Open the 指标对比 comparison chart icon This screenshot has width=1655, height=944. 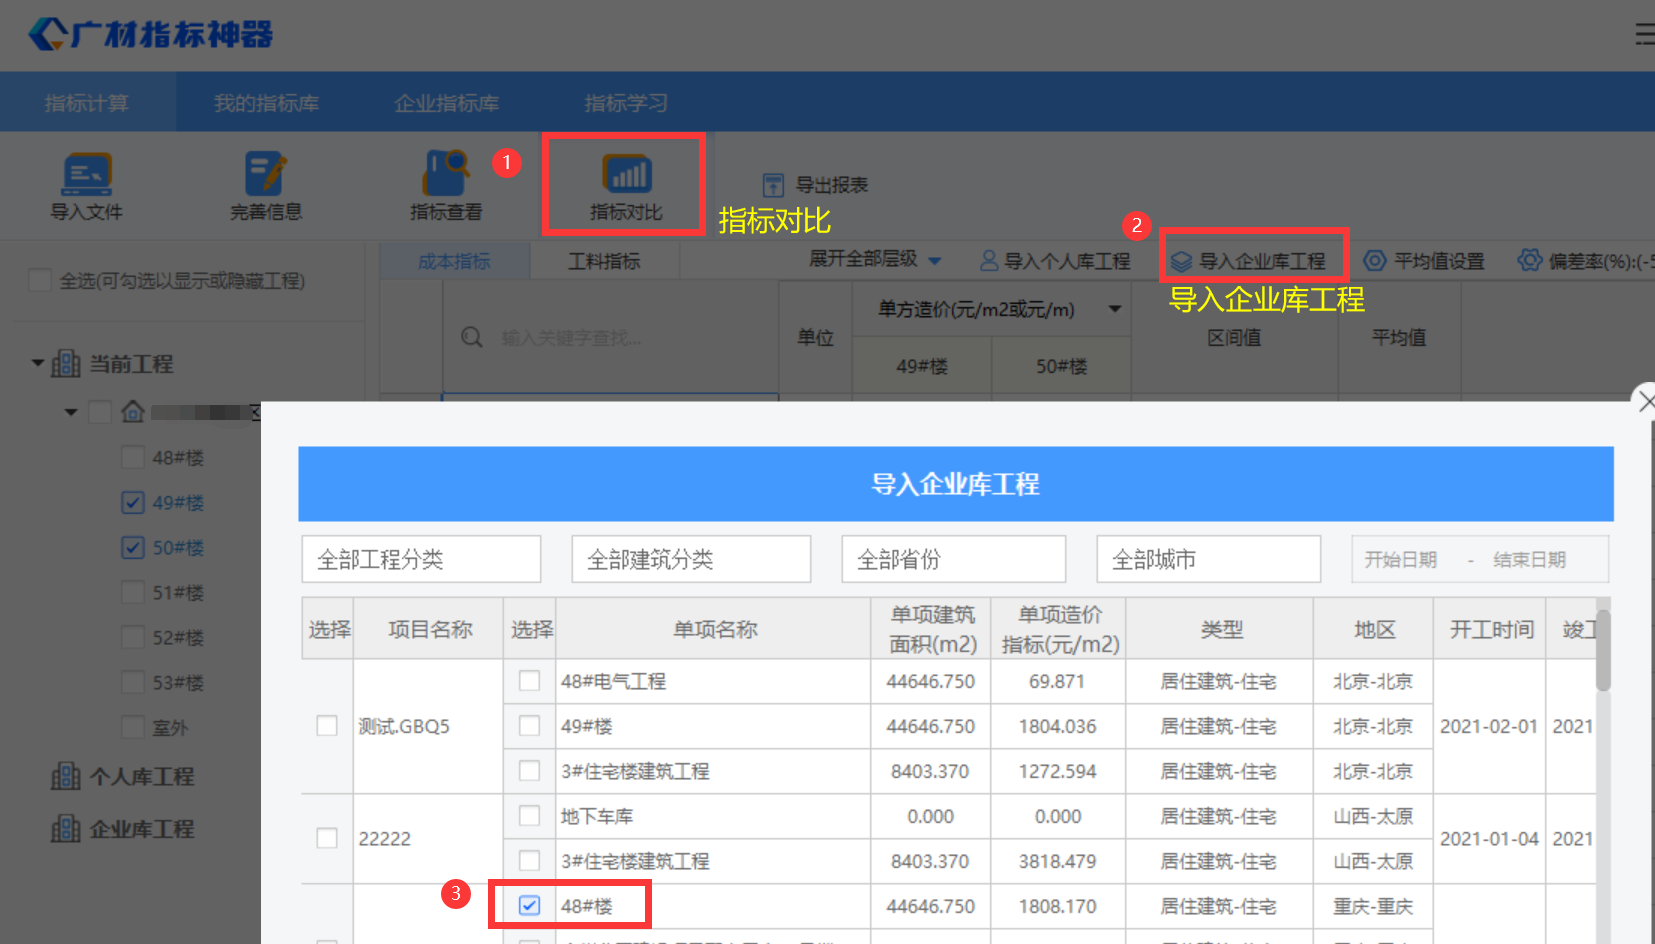[626, 174]
